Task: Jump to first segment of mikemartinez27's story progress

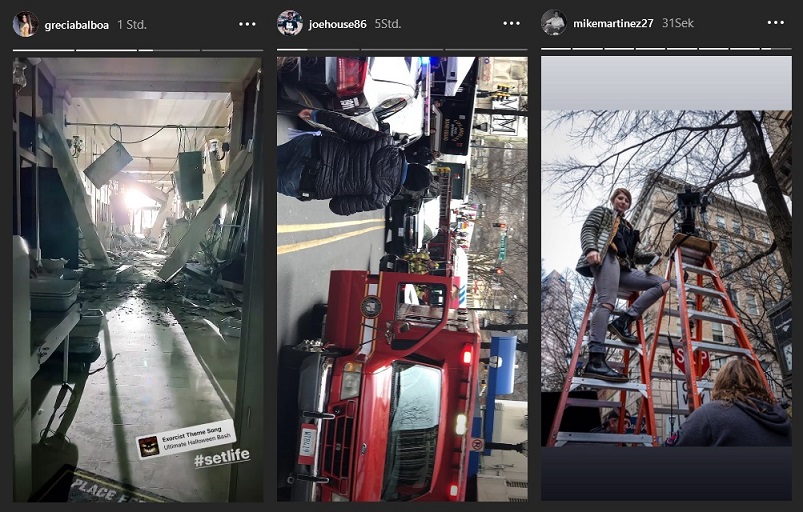Action: (x=556, y=49)
